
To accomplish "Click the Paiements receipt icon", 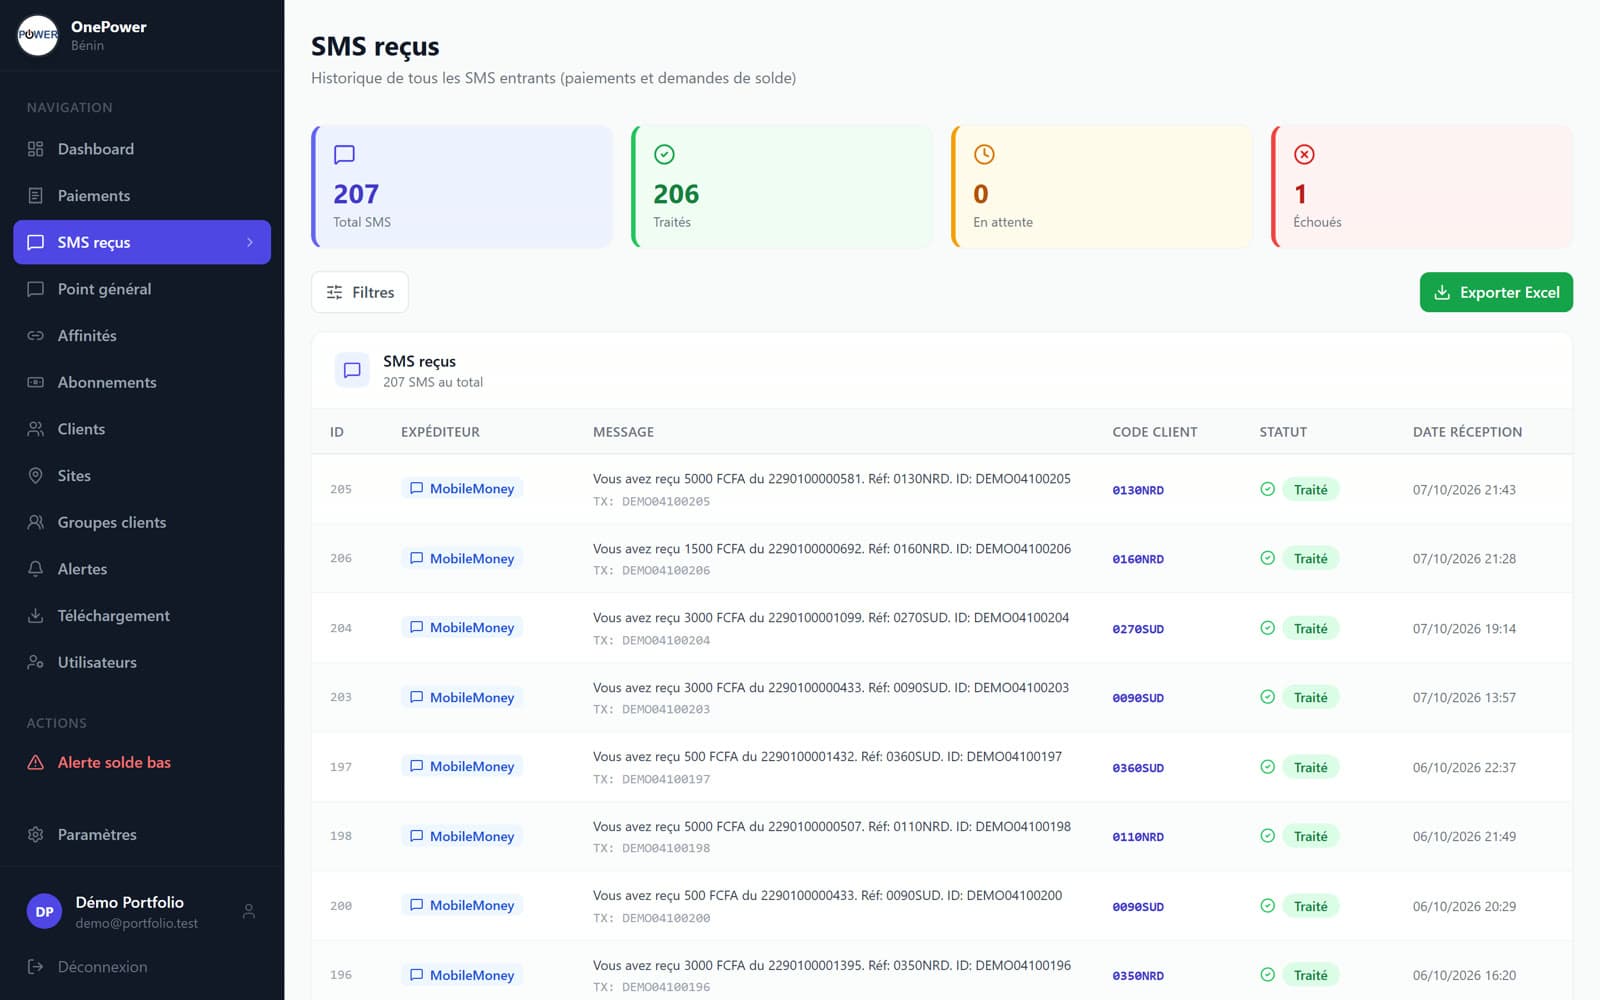I will point(36,196).
